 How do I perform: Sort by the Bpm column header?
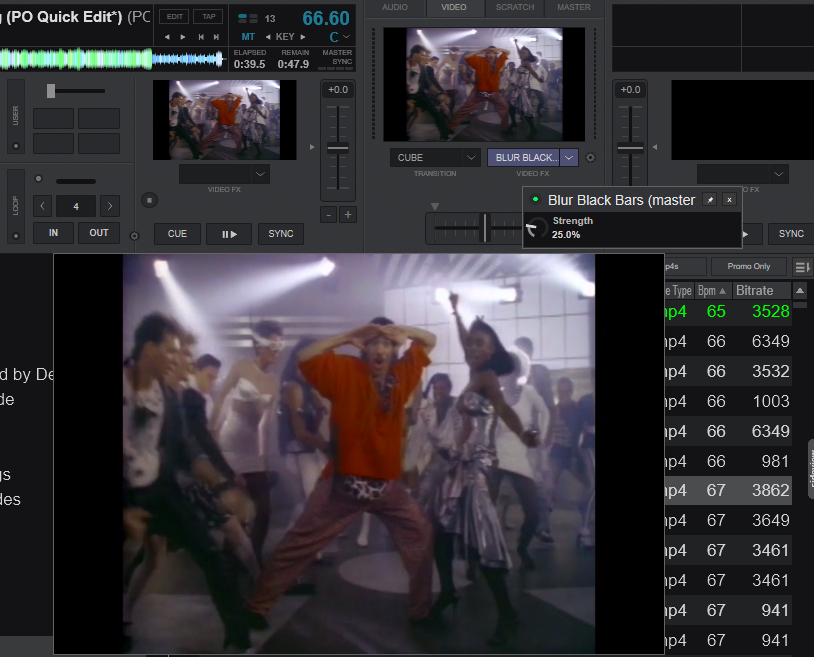click(x=712, y=291)
